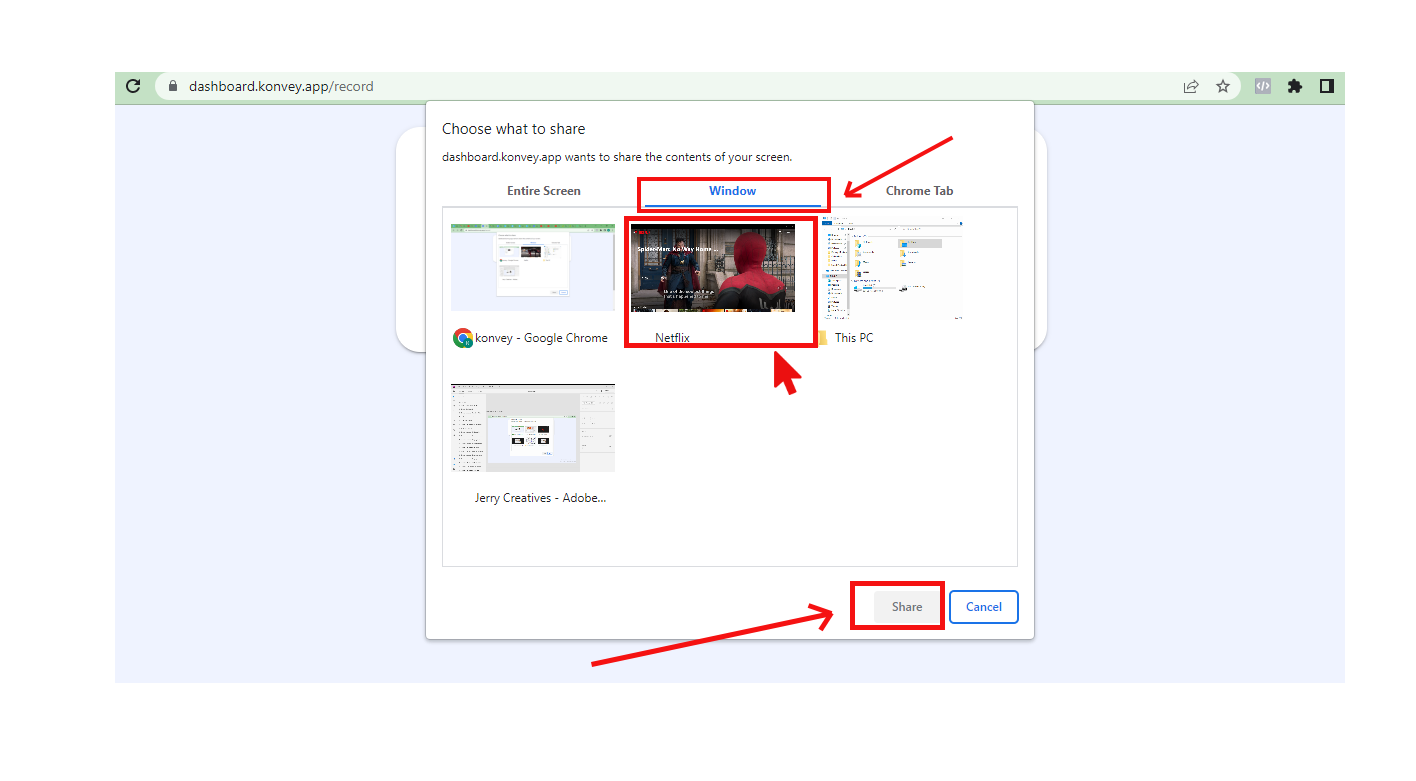Click the share page icon in address bar
The height and width of the screenshot is (781, 1416).
coord(1191,86)
